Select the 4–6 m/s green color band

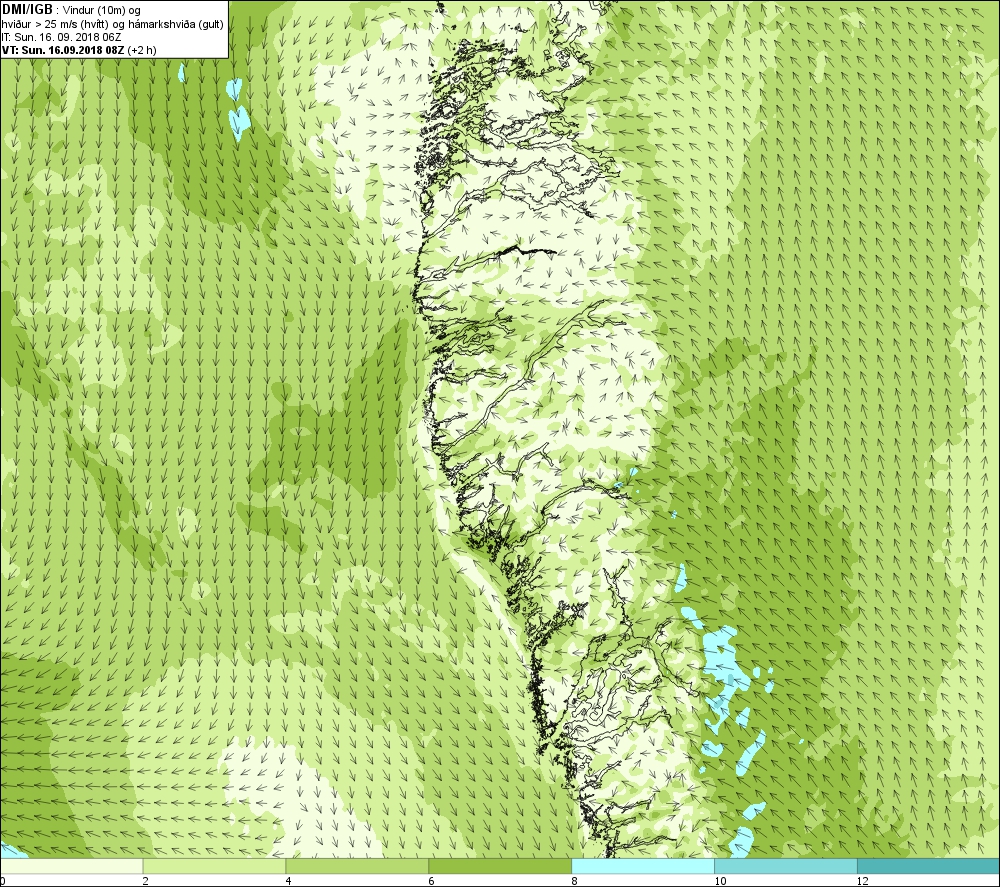[x=357, y=866]
